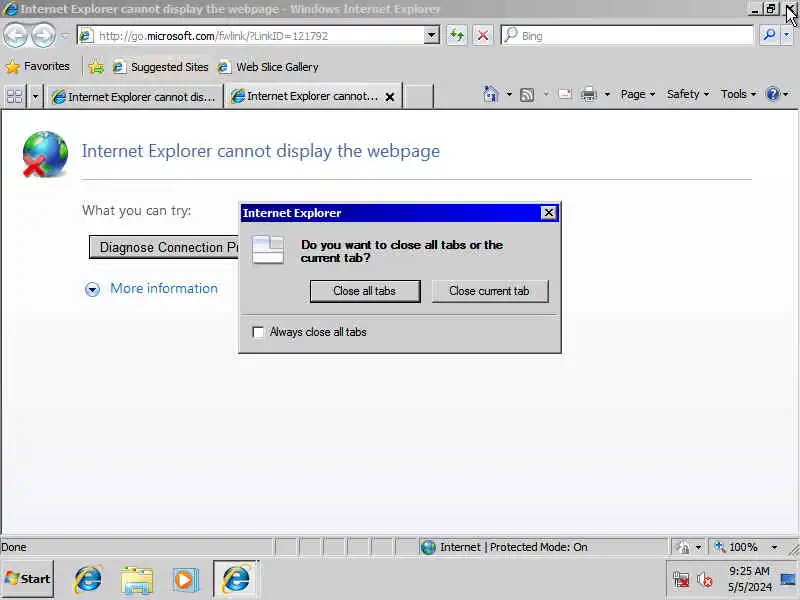Viewport: 800px width, 600px height.
Task: Click the Read Mail icon
Action: (565, 94)
